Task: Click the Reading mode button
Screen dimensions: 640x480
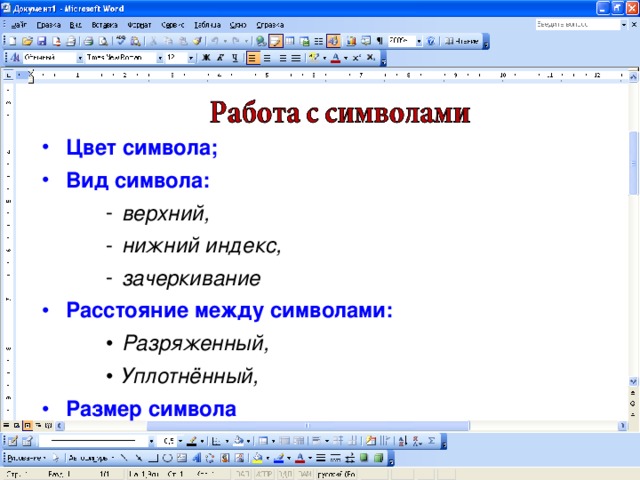Action: point(462,41)
